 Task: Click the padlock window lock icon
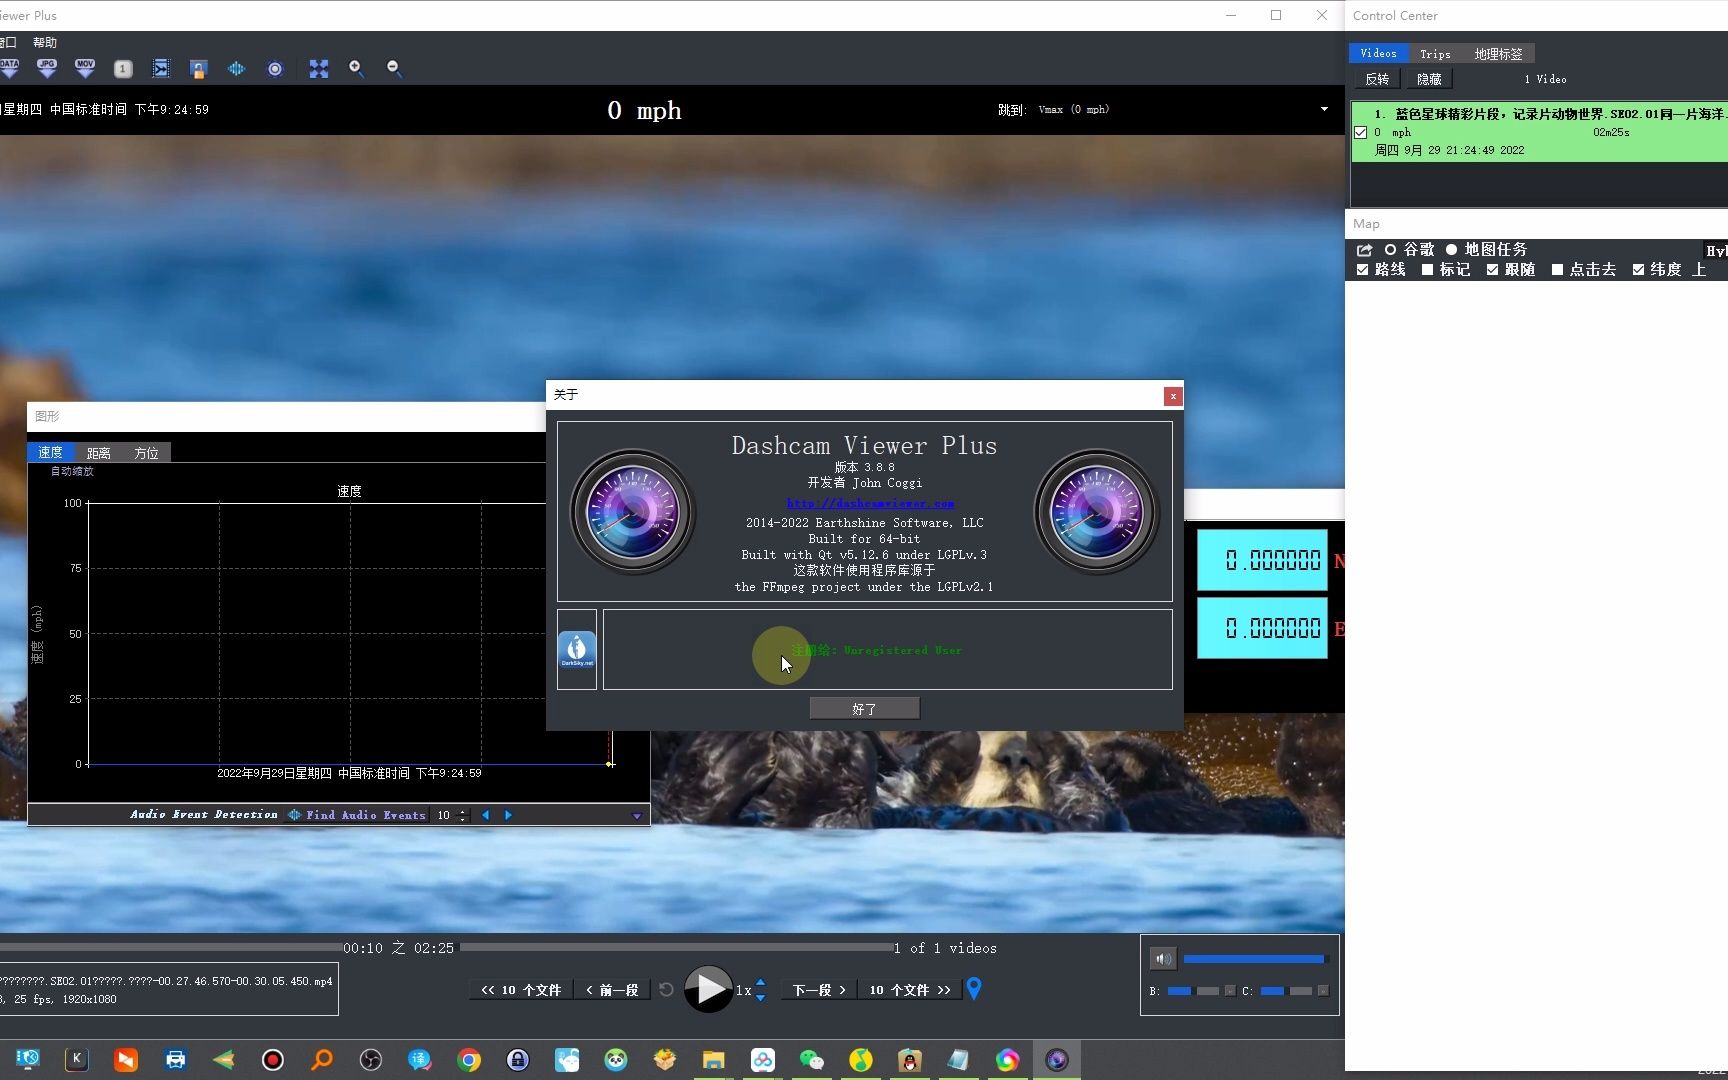coord(199,69)
